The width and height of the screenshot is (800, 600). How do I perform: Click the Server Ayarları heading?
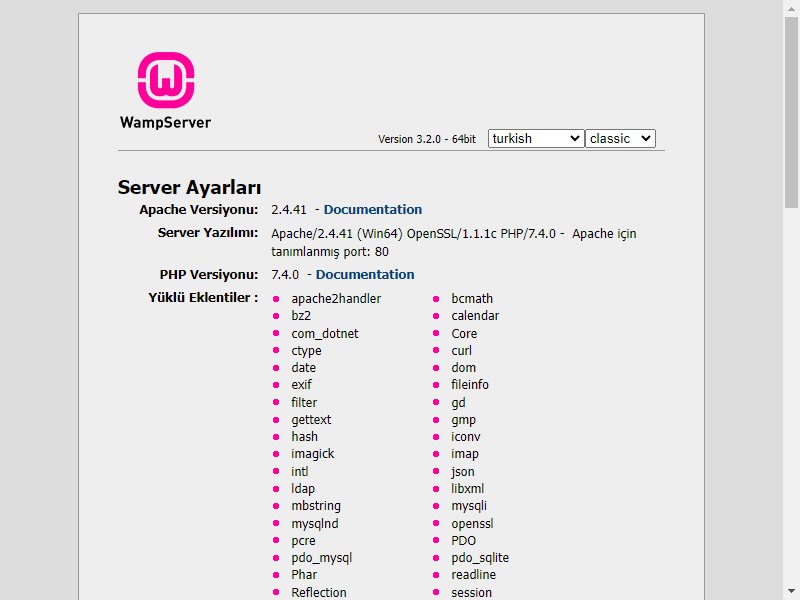click(x=189, y=187)
